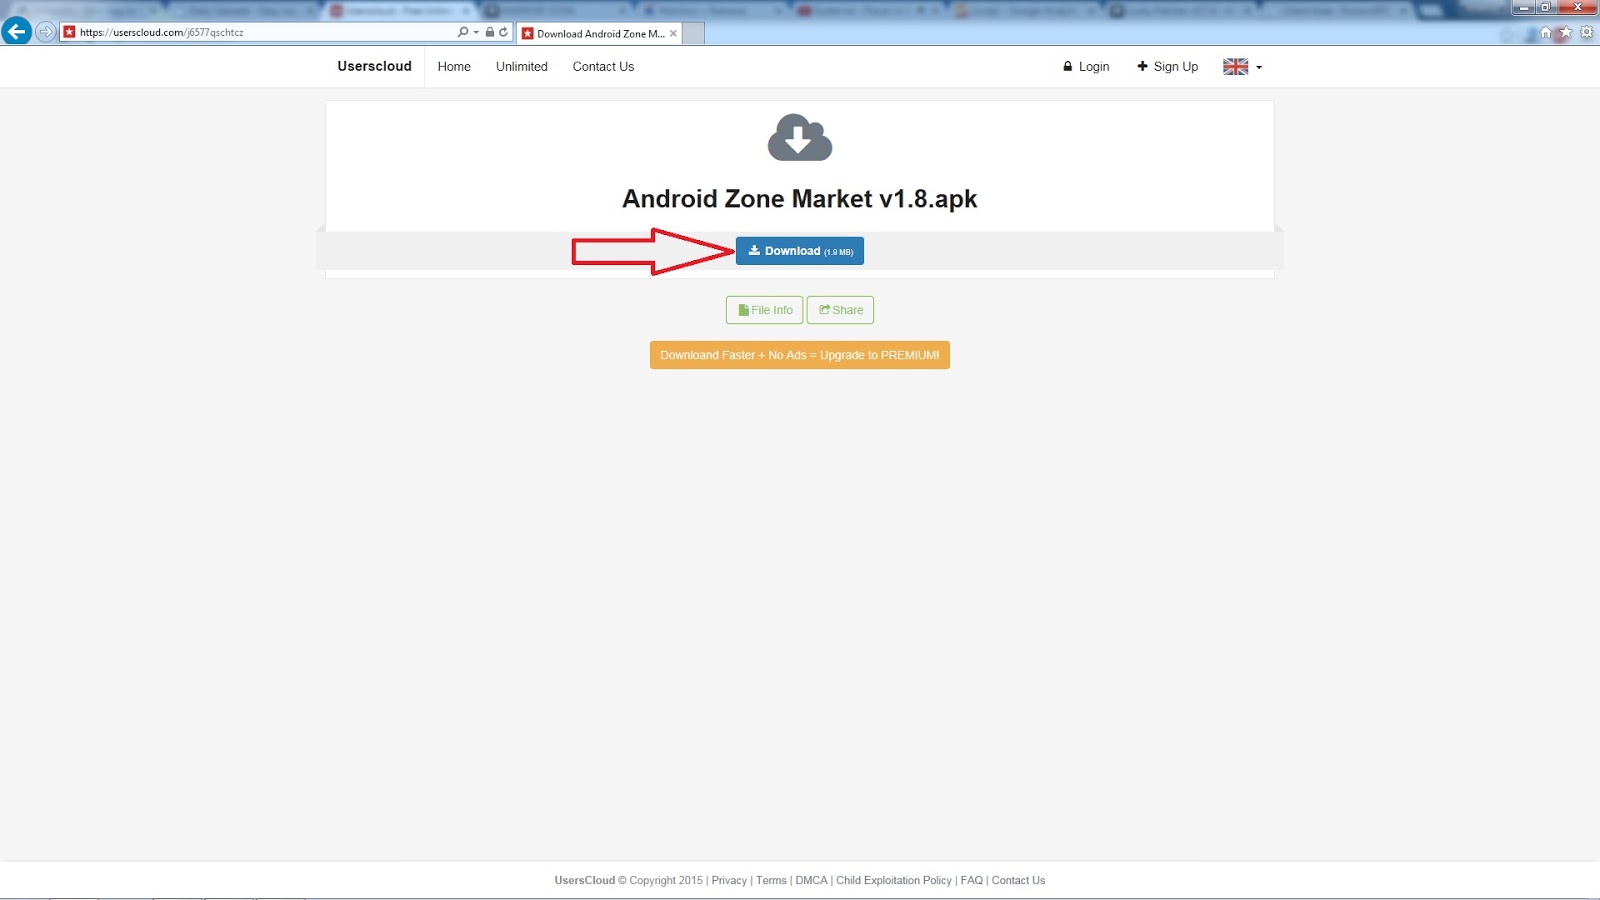Click the security lock icon in address bar

pyautogui.click(x=490, y=32)
